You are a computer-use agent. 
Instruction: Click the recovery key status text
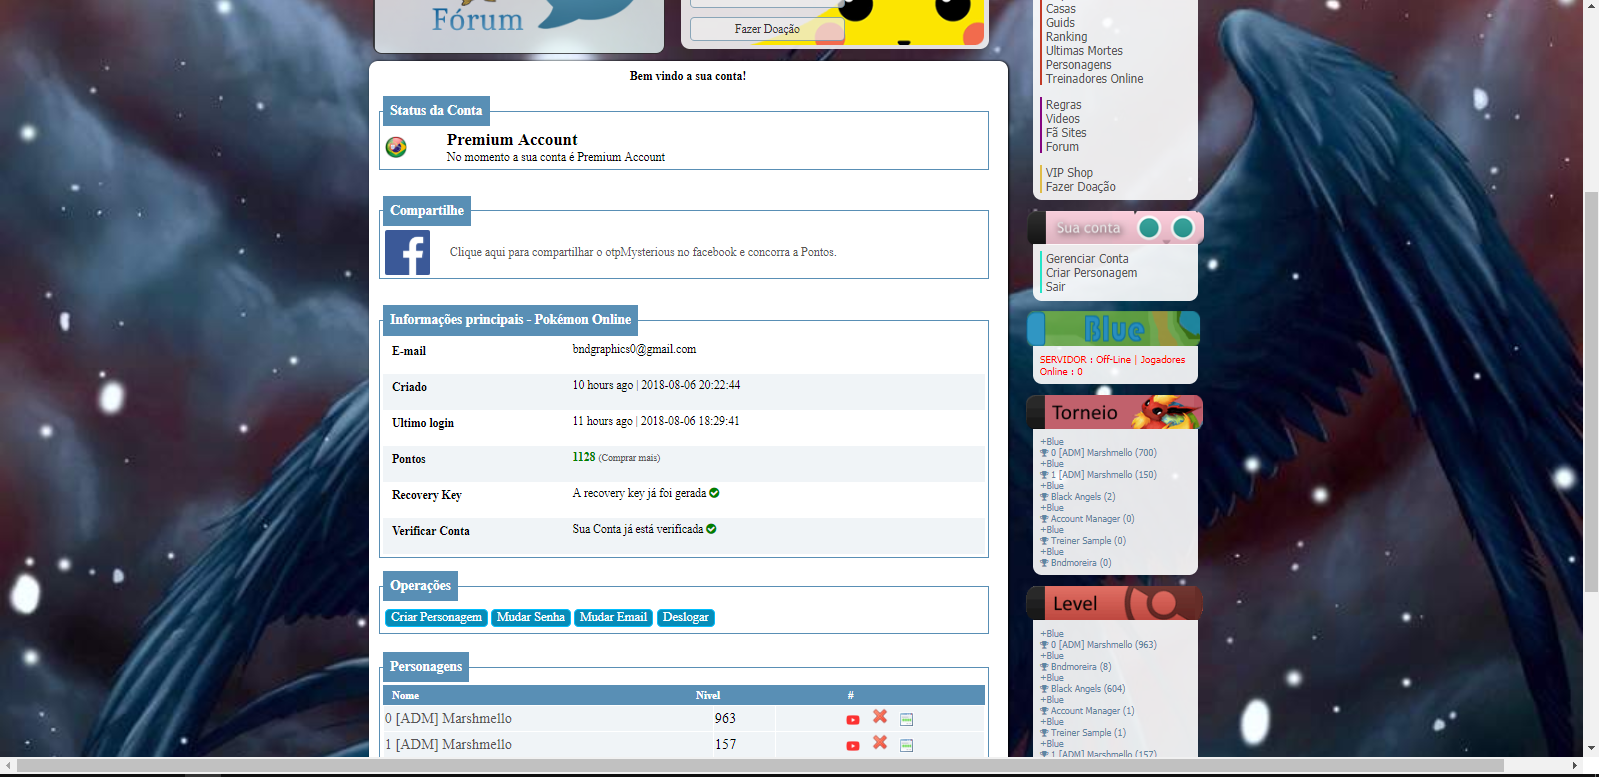[639, 493]
